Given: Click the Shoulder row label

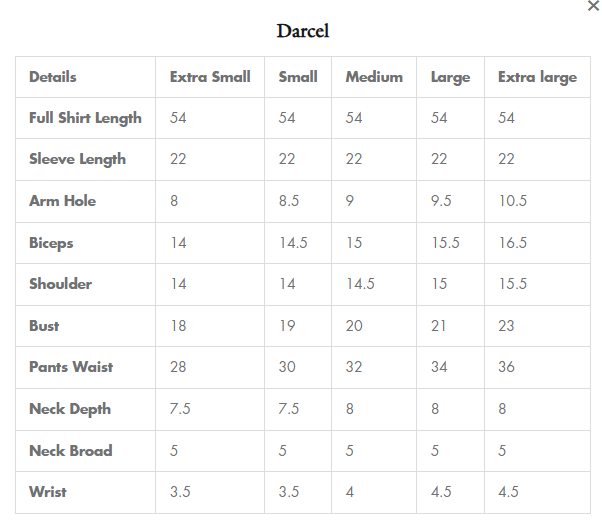Looking at the screenshot, I should (x=60, y=284).
